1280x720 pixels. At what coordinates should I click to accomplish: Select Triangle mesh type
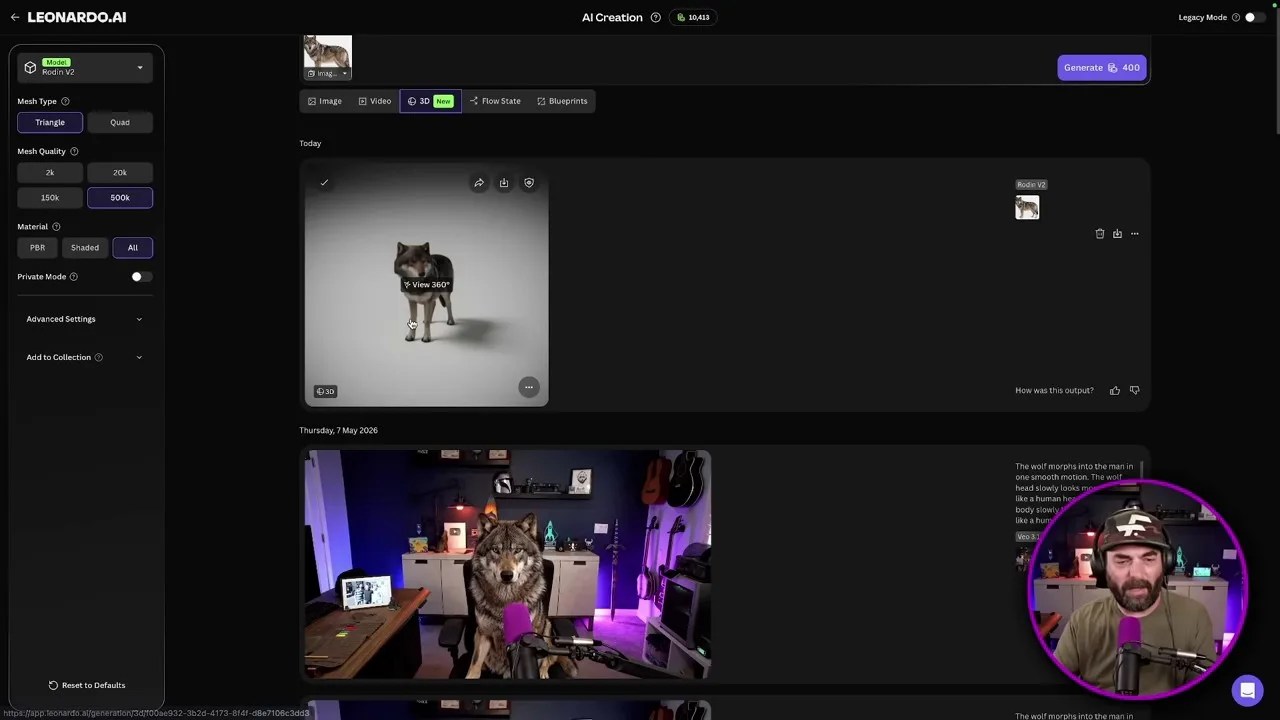coord(50,122)
